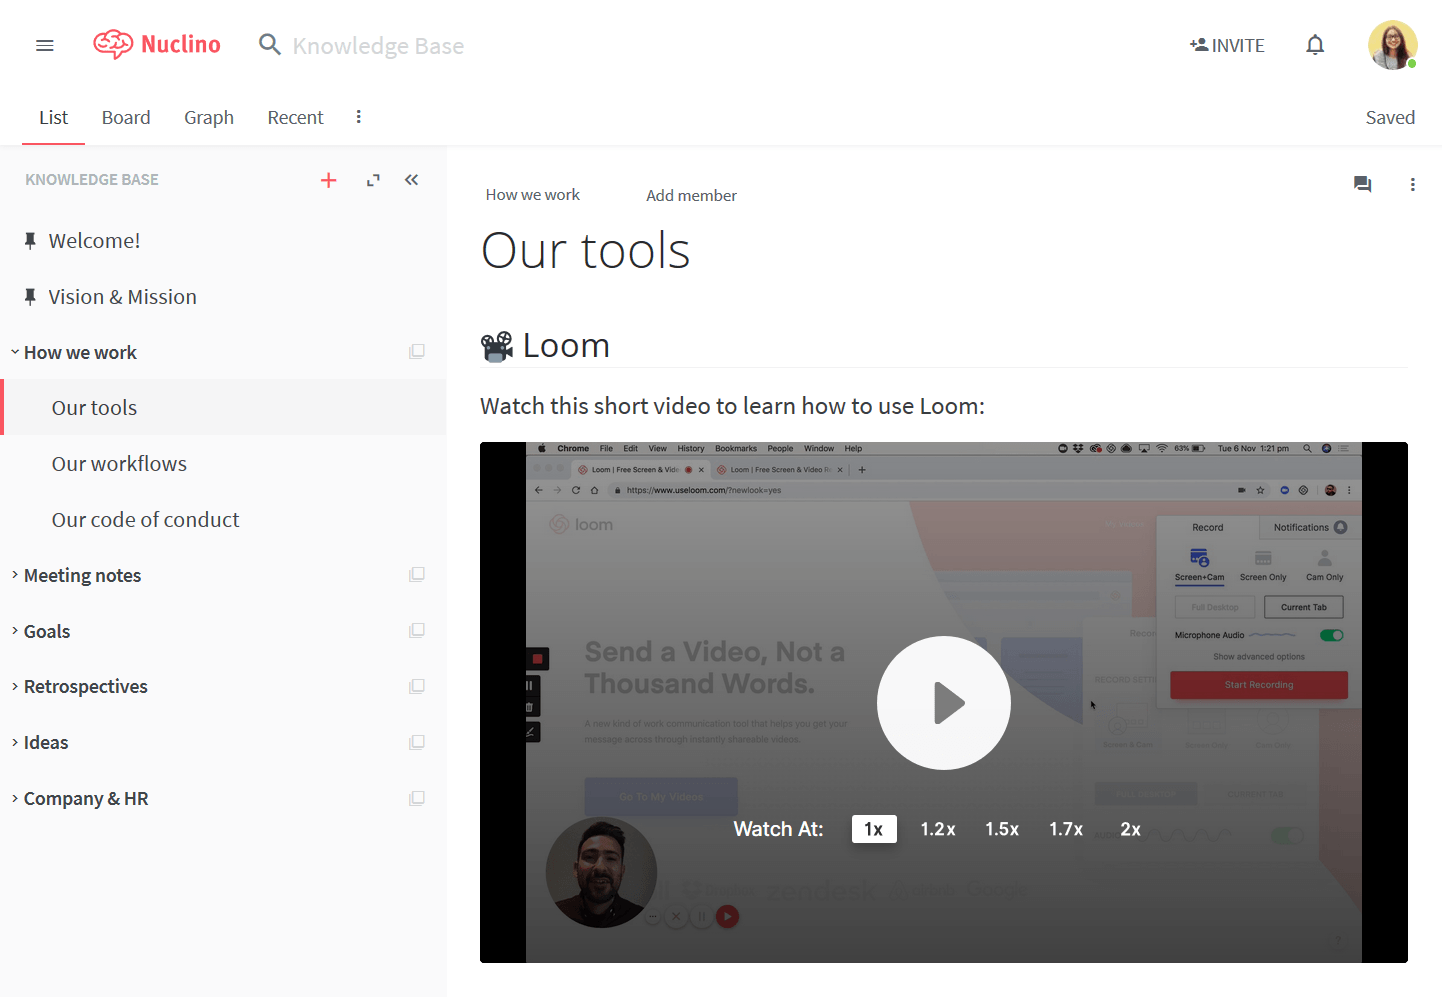1442x997 pixels.
Task: Click the search magnifier icon
Action: [x=269, y=44]
